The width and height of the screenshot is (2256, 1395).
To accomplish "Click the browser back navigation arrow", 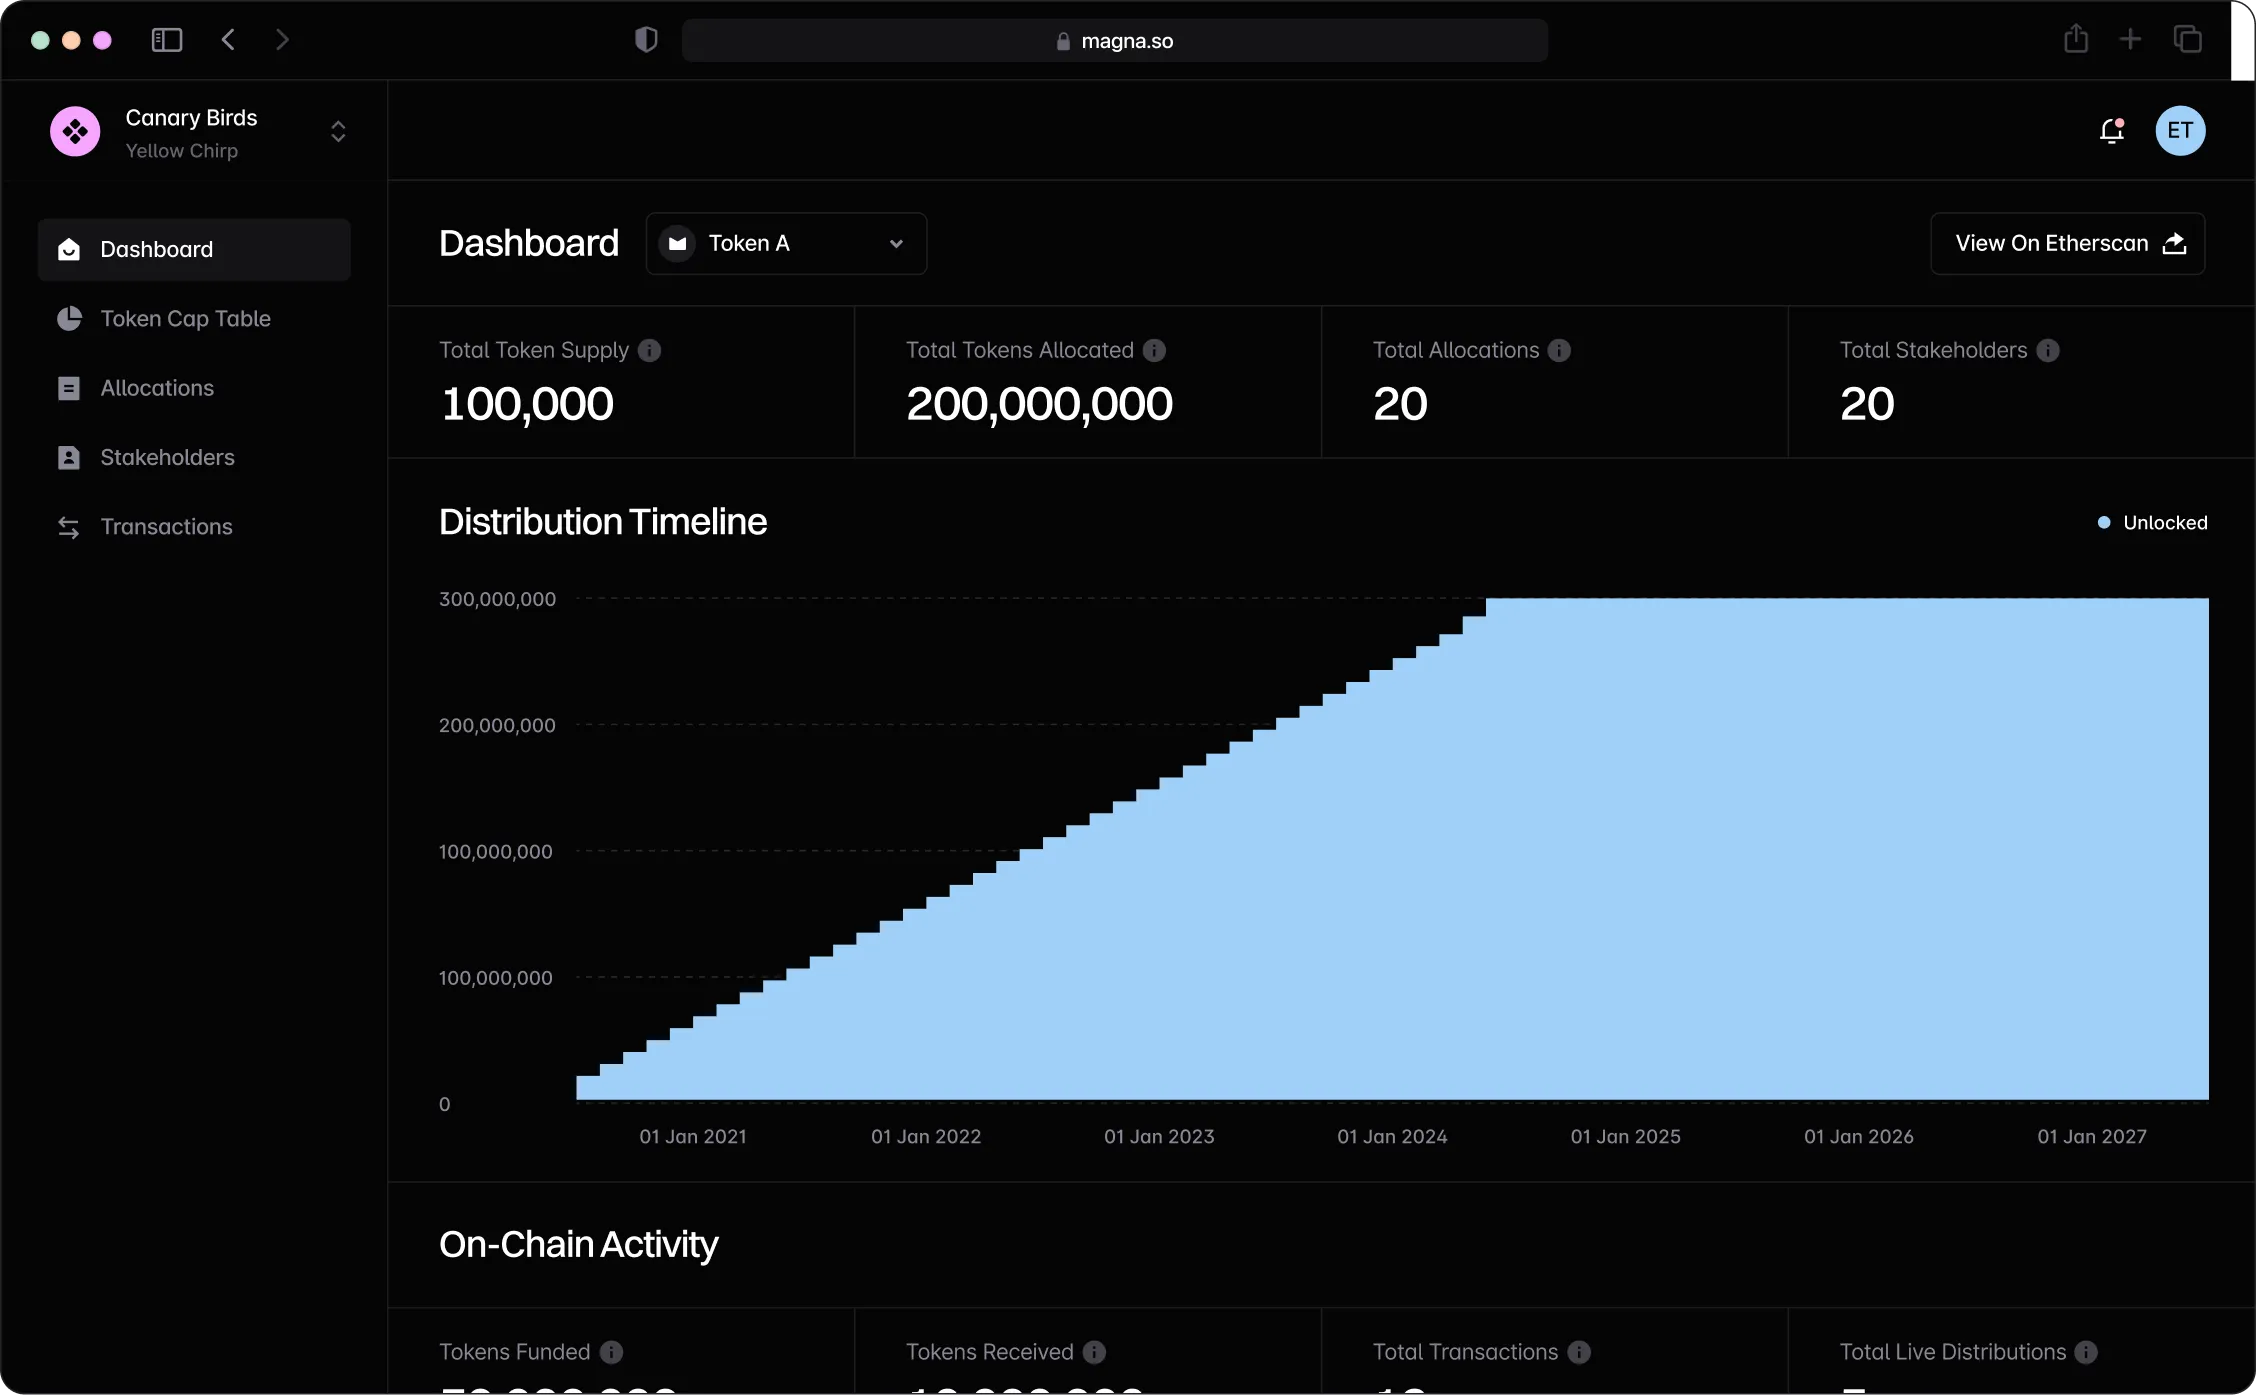I will (228, 39).
